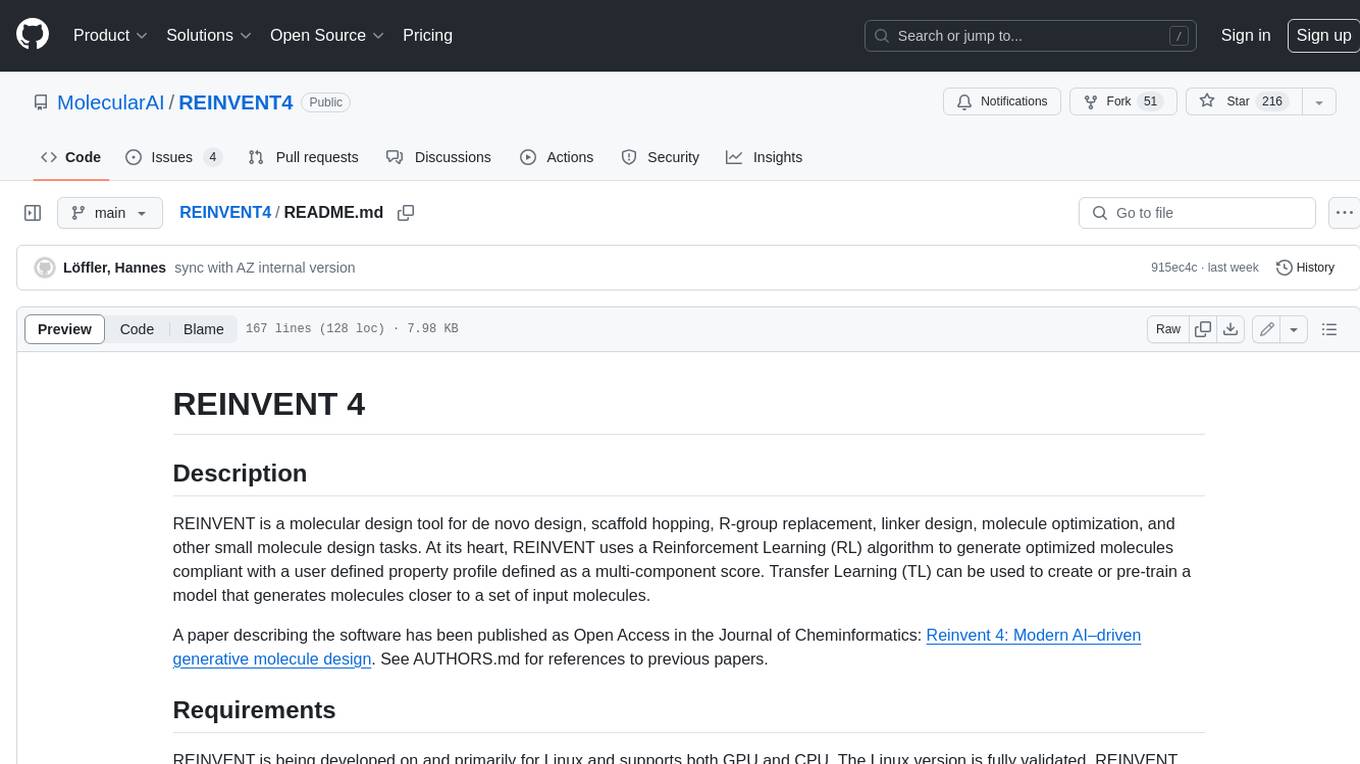Open commit 915ec4c
Screen dimensions: 1360x764
[1174, 267]
